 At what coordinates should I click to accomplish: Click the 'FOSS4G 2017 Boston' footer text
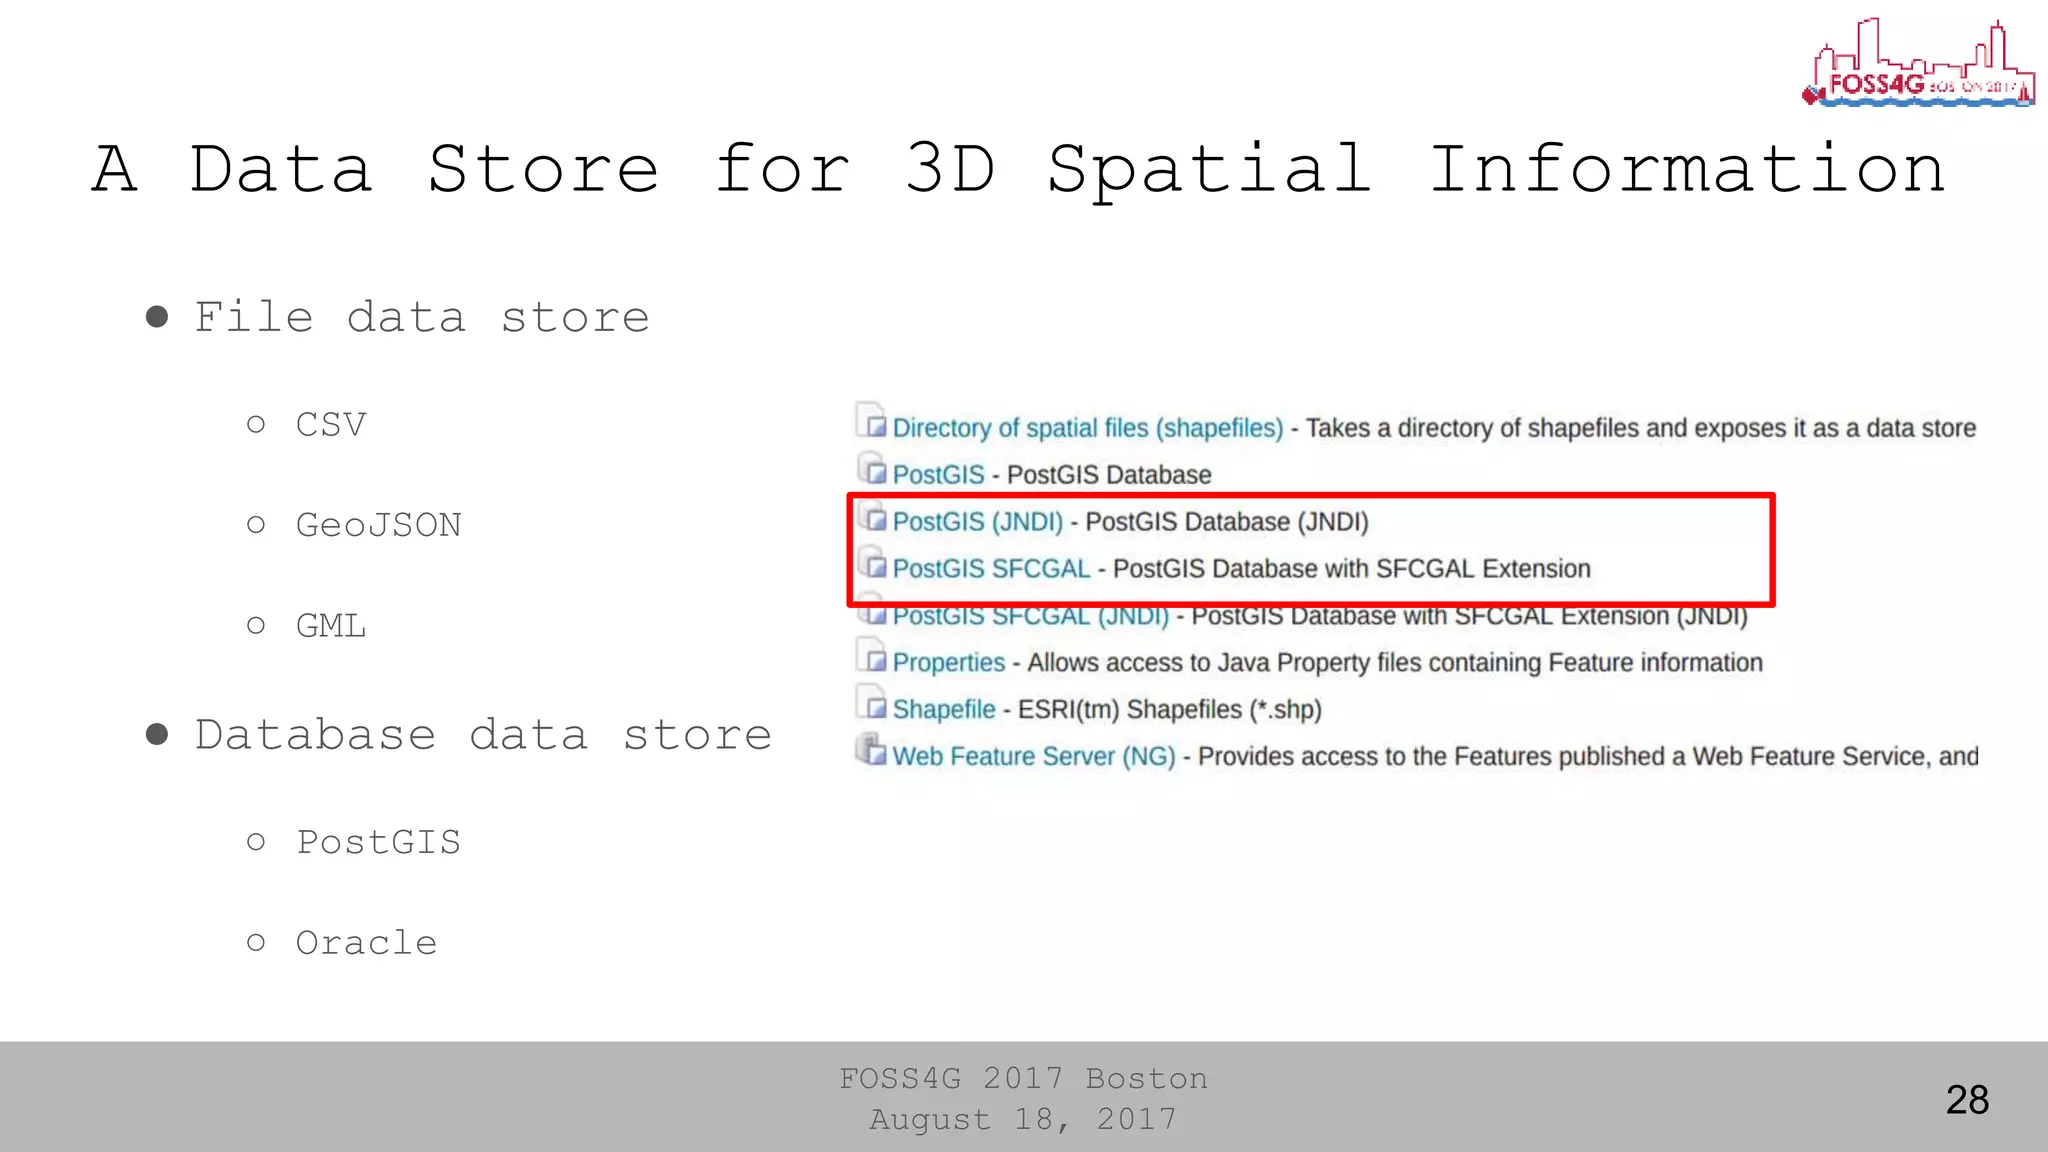1024,1078
